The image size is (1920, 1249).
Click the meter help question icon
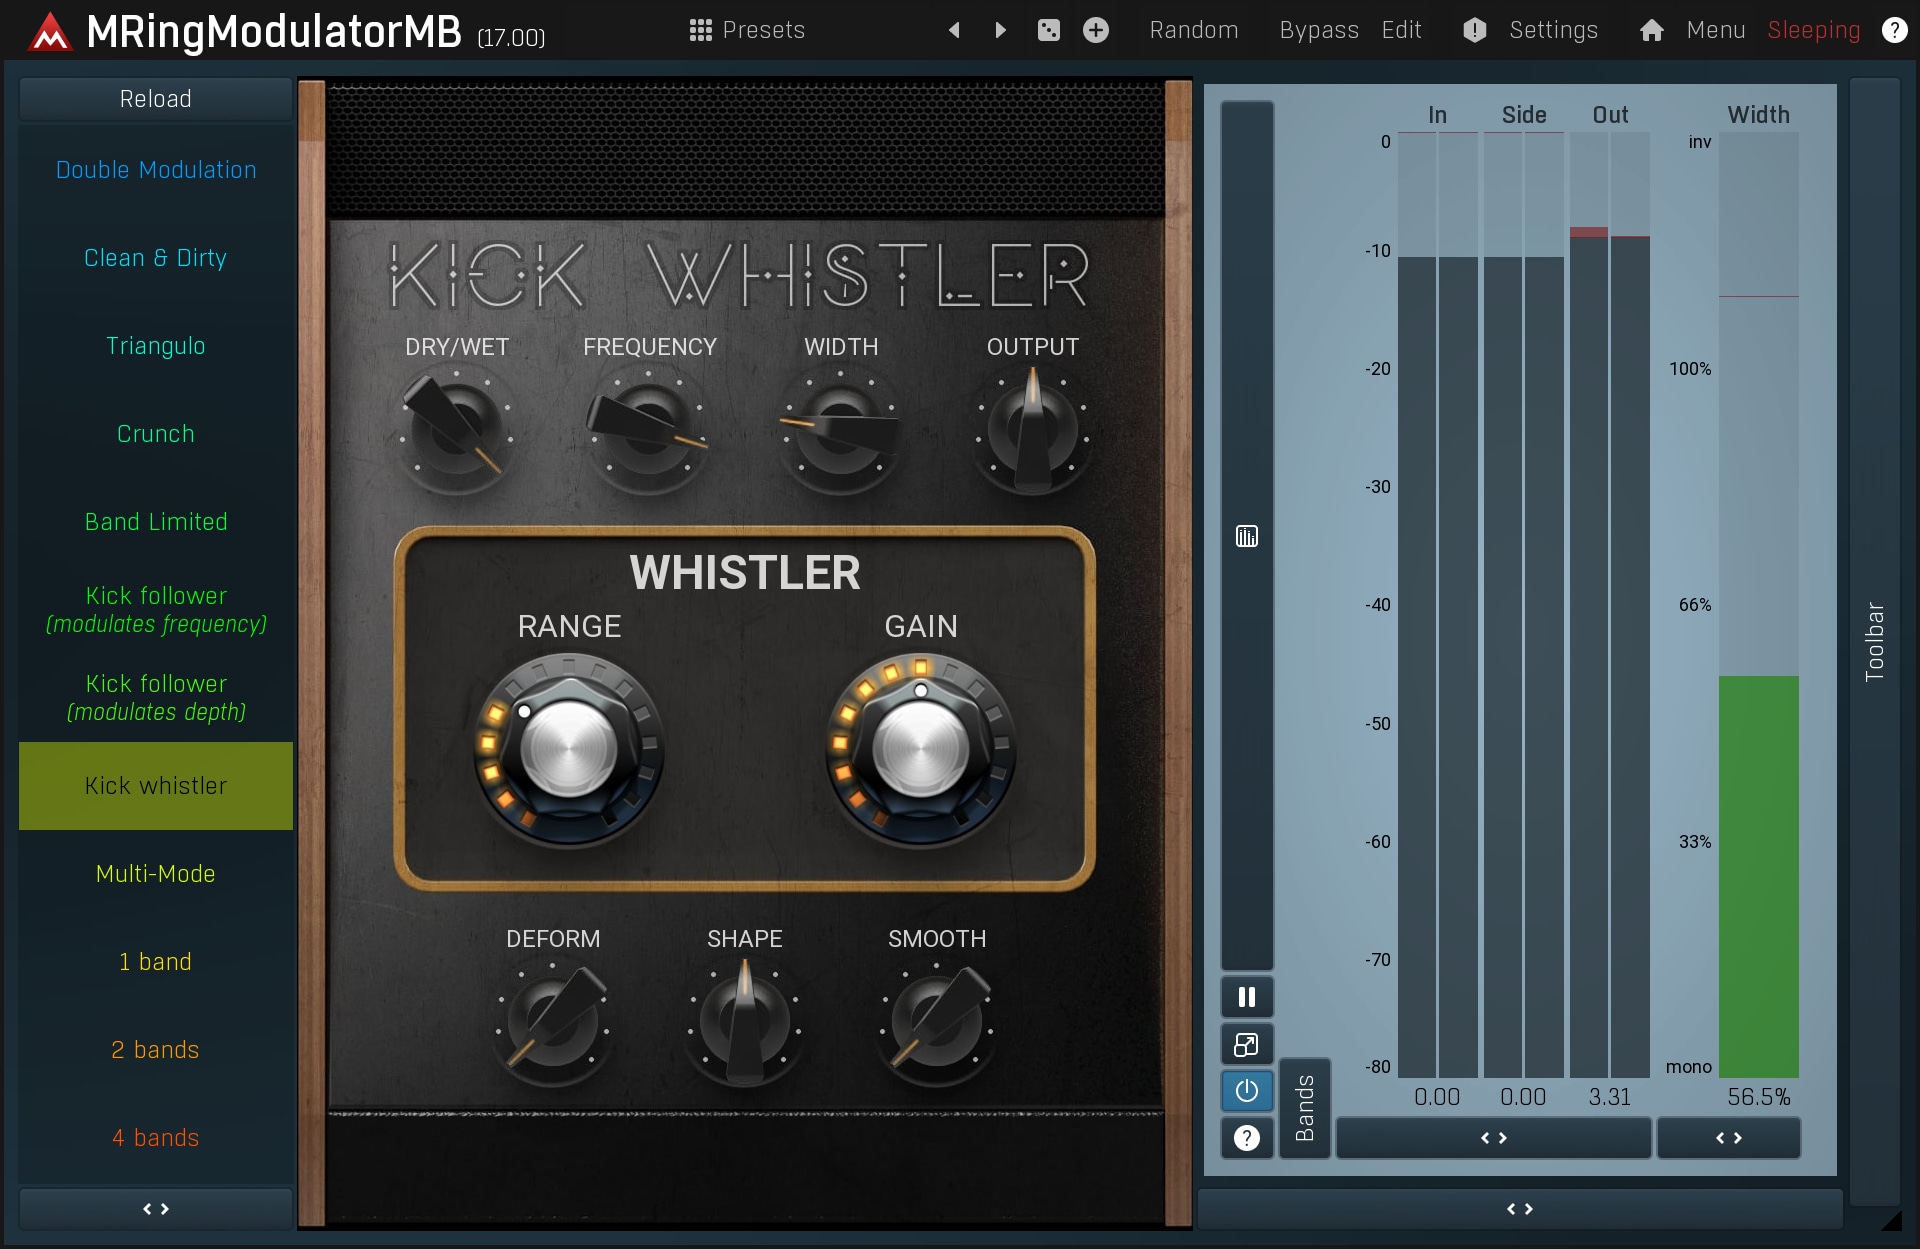coord(1246,1138)
